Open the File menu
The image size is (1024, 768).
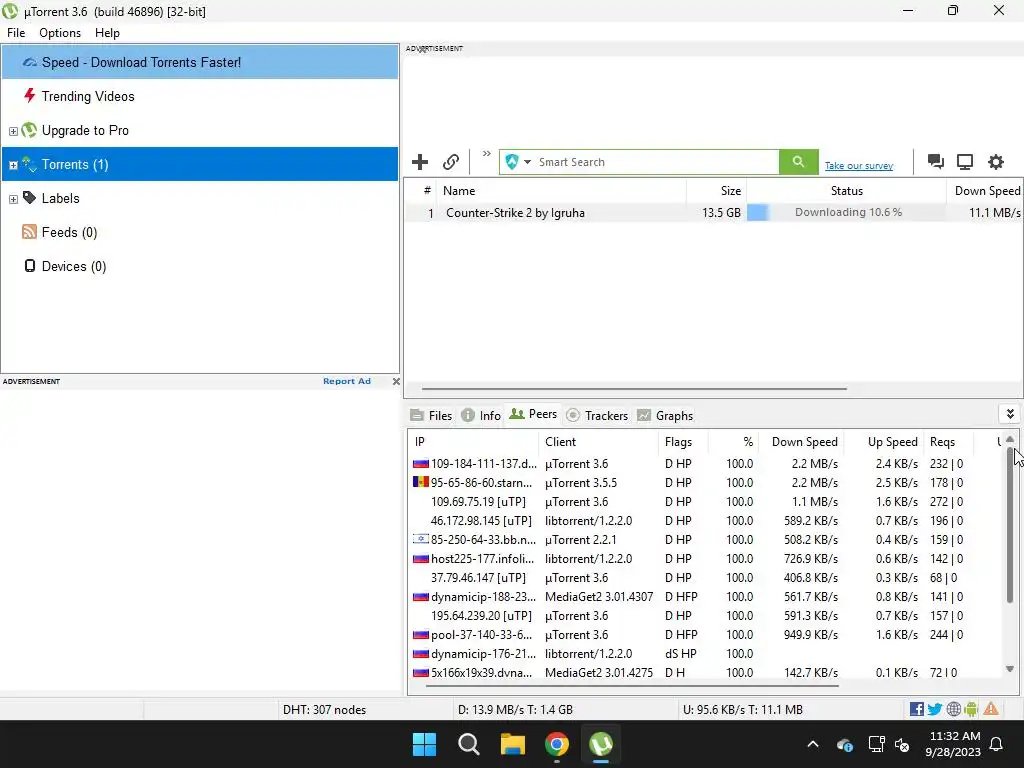(x=16, y=33)
